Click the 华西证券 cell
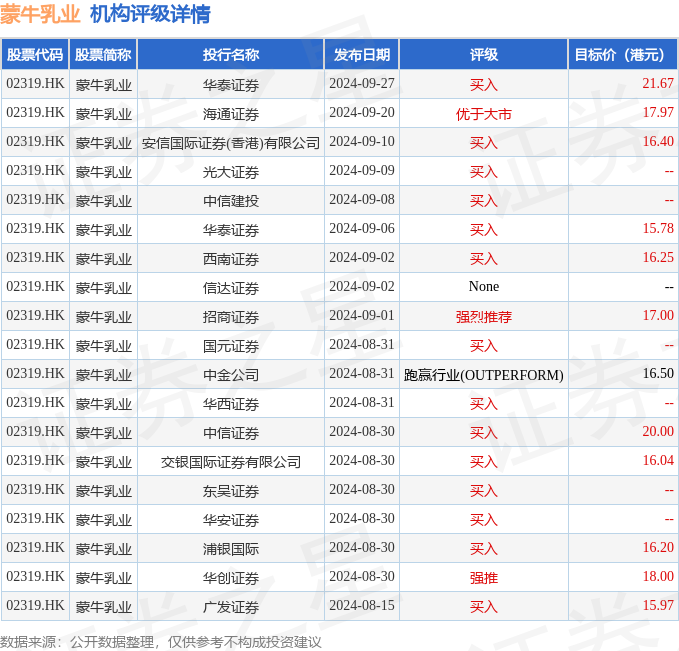This screenshot has height=651, width=679. (x=231, y=404)
